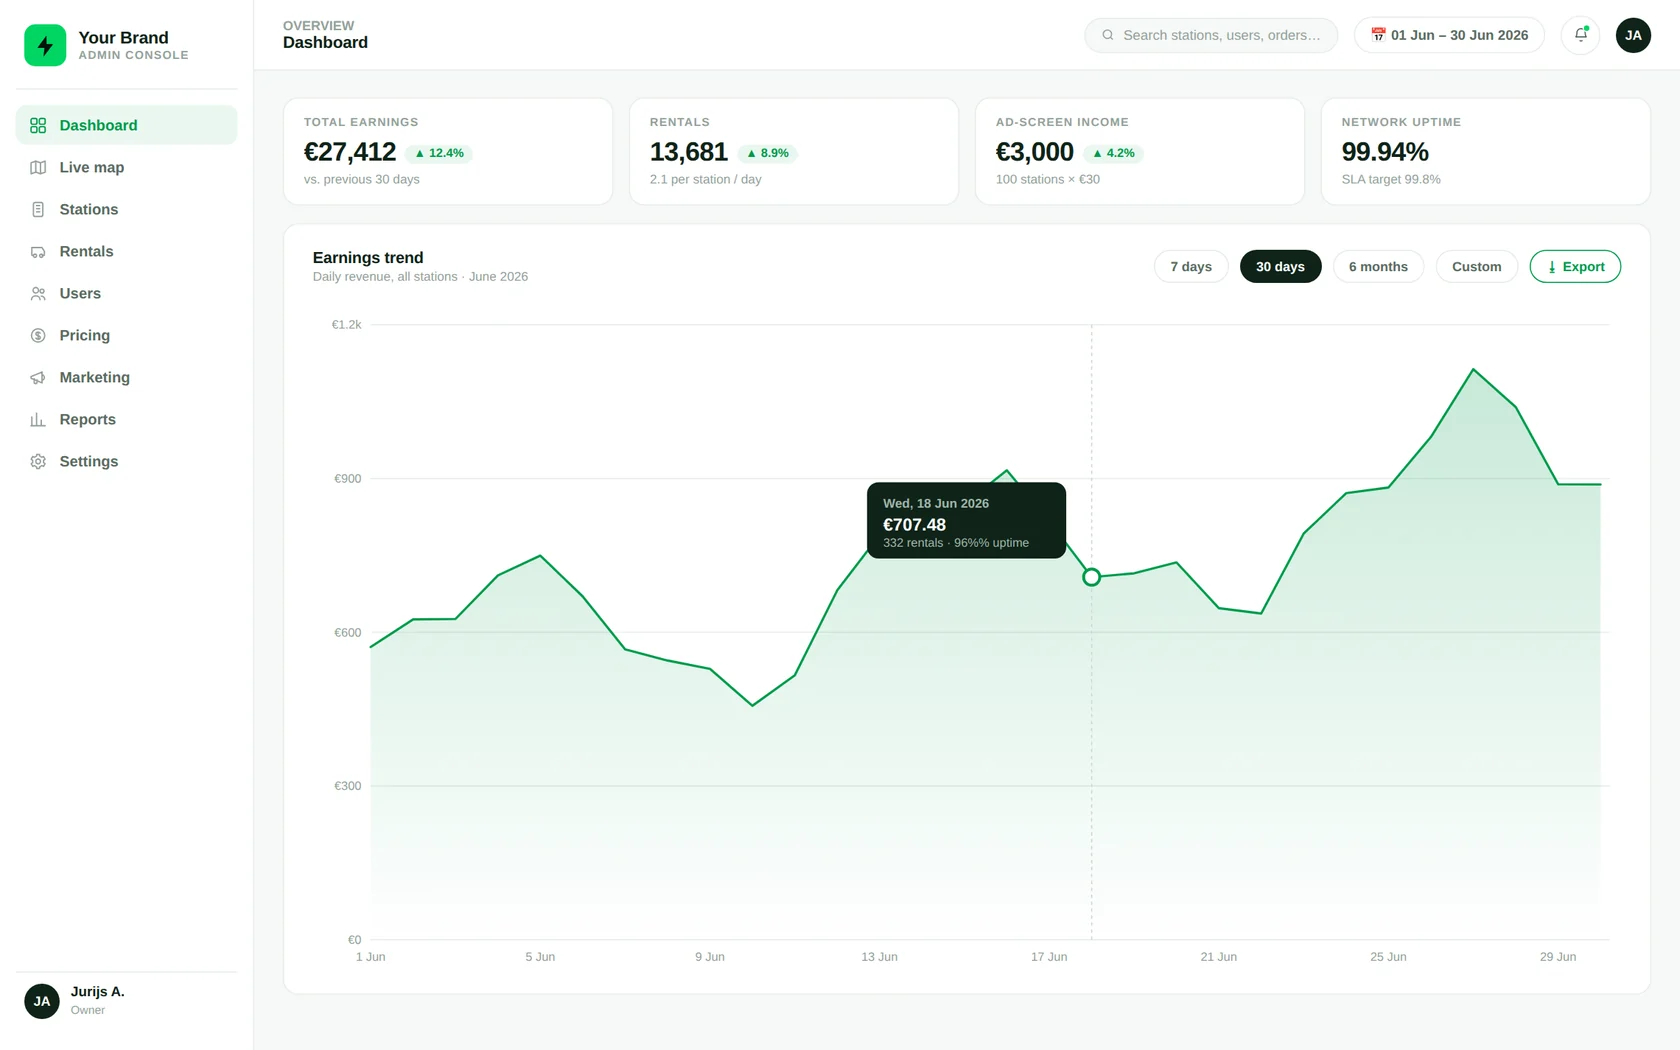Click the Users people icon

[x=38, y=293]
